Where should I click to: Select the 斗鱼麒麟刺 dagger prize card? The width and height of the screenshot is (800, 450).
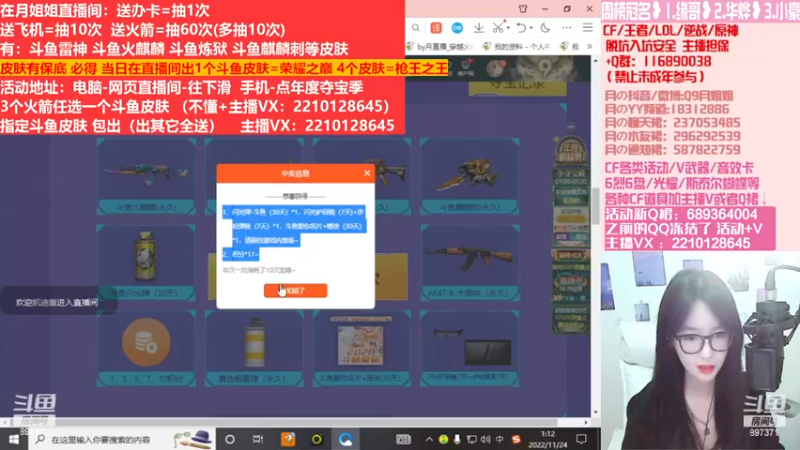click(x=469, y=177)
